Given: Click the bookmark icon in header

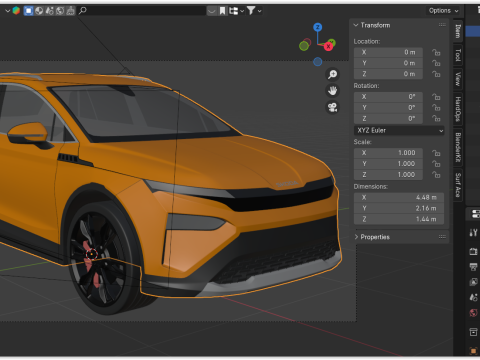Looking at the screenshot, I should 222,11.
